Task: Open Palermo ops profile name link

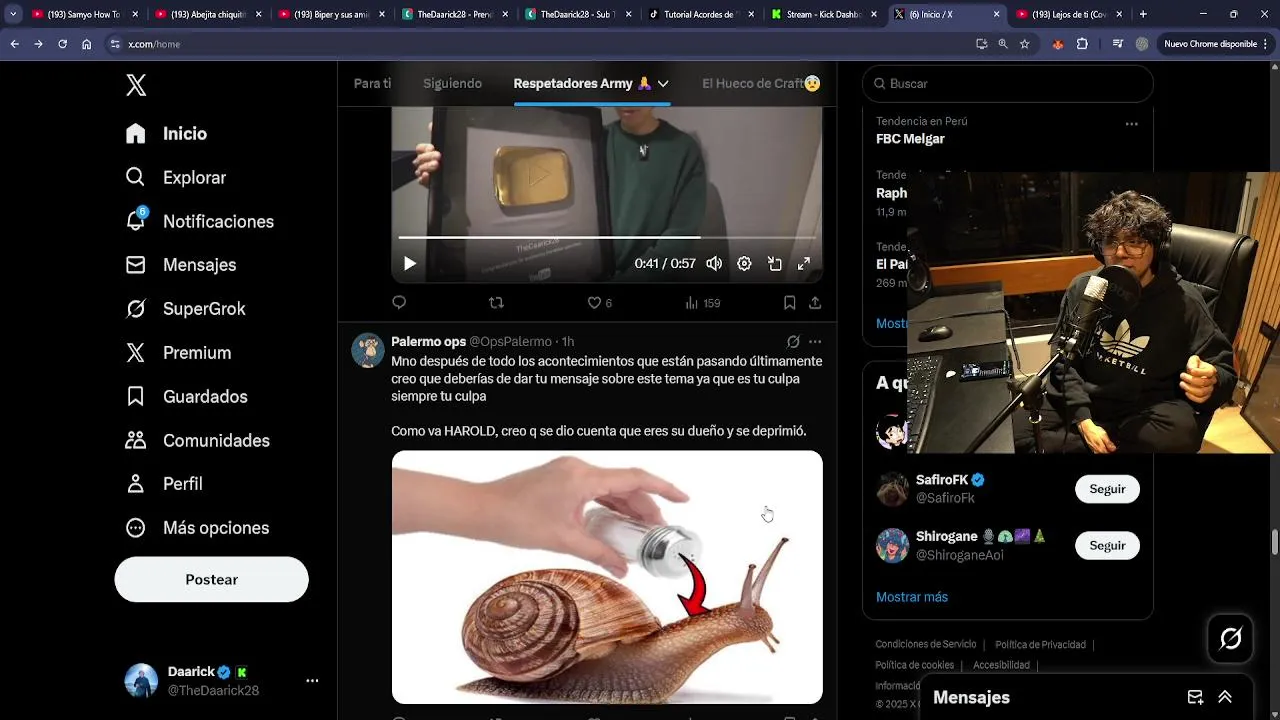Action: point(428,342)
